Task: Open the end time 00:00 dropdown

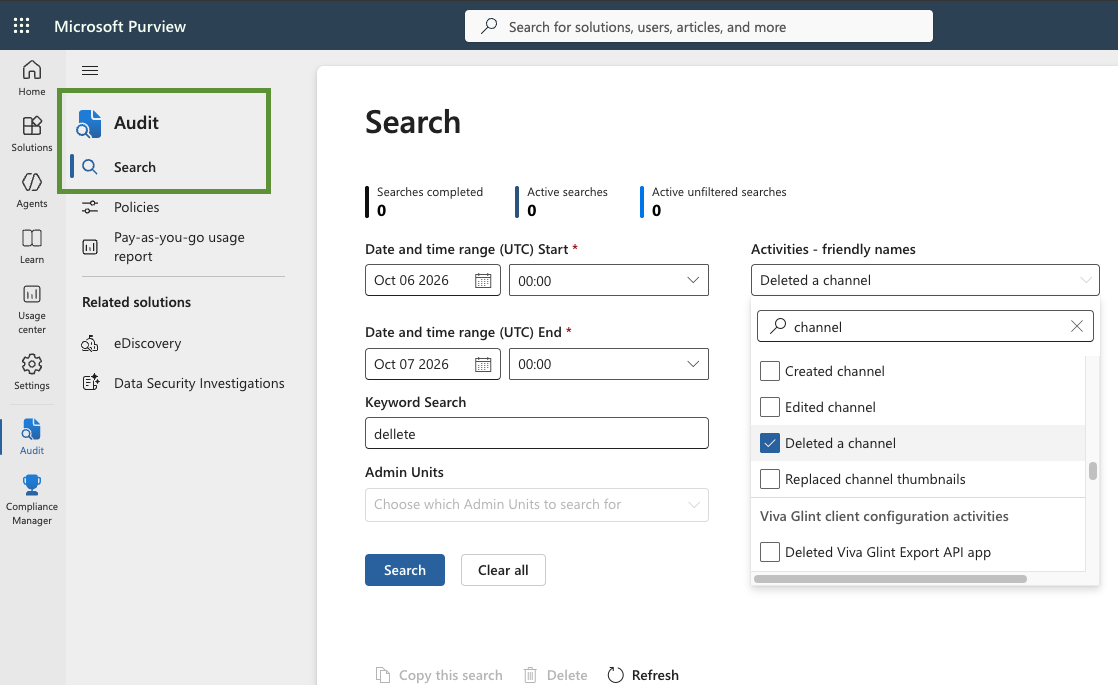Action: pyautogui.click(x=609, y=364)
